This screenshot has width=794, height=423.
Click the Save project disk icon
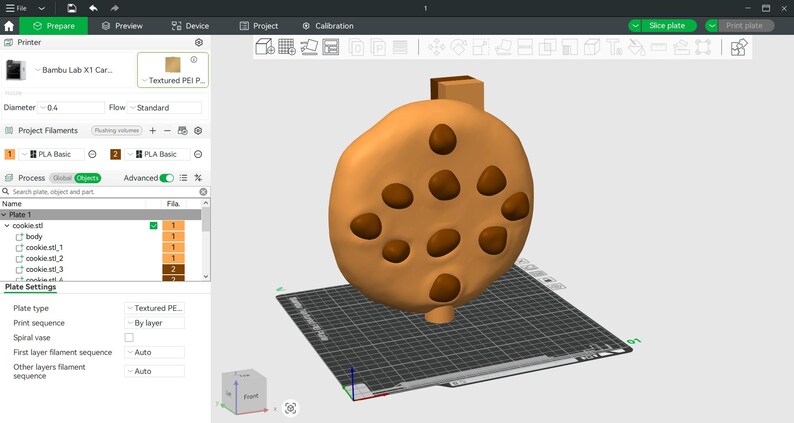click(72, 8)
